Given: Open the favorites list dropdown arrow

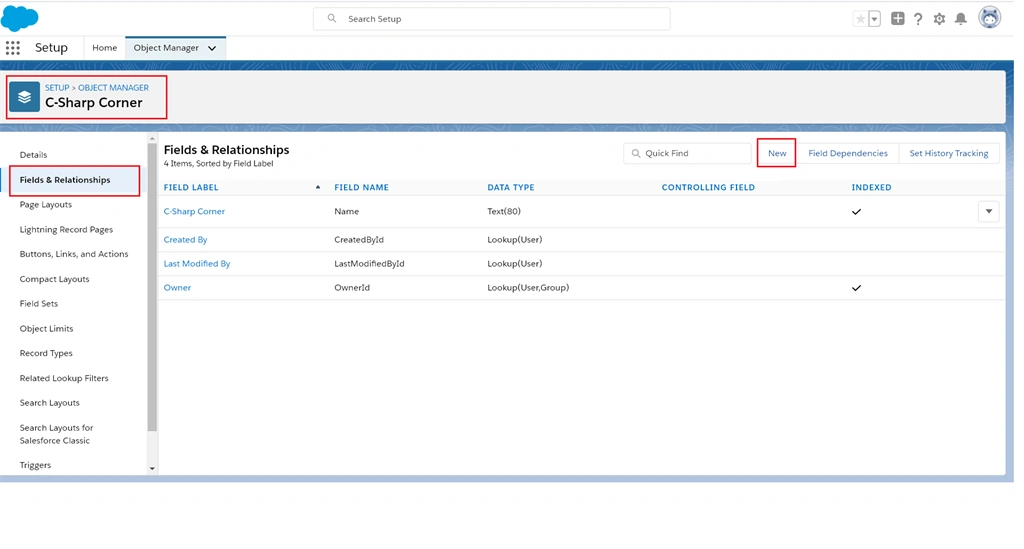Looking at the screenshot, I should (874, 19).
